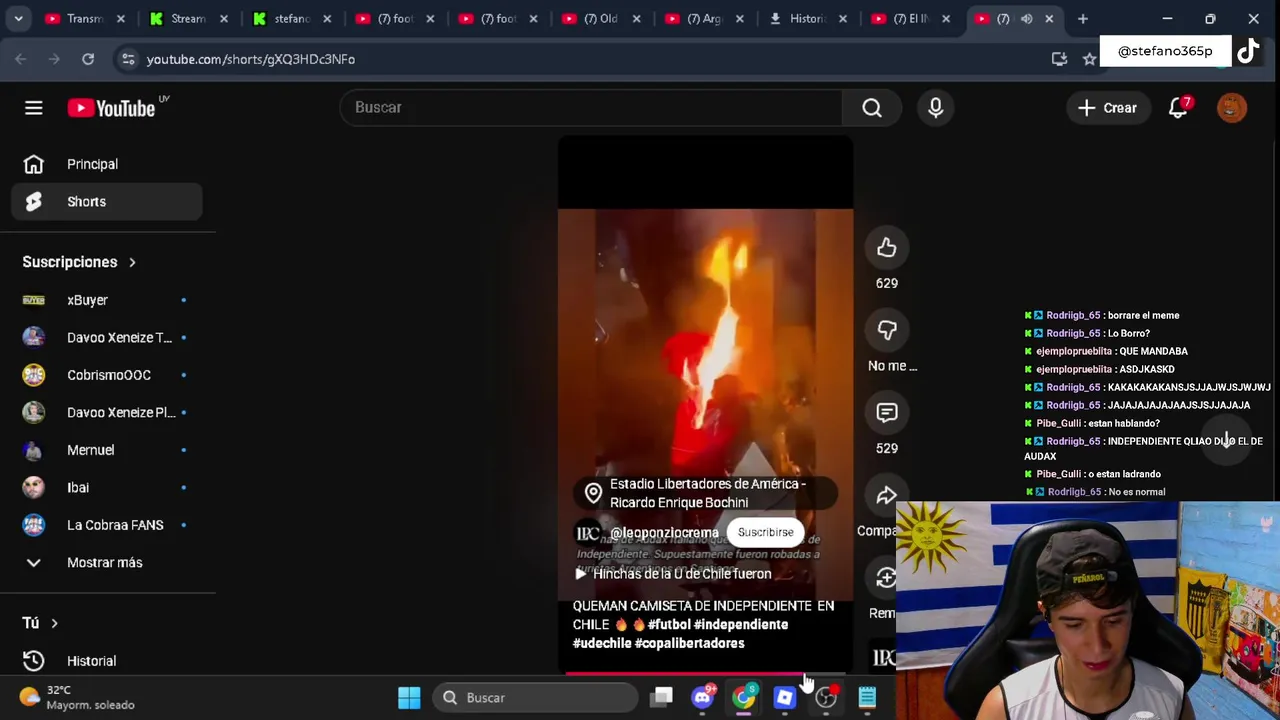
Task: Switch to the Stream Kick tab
Action: click(188, 19)
